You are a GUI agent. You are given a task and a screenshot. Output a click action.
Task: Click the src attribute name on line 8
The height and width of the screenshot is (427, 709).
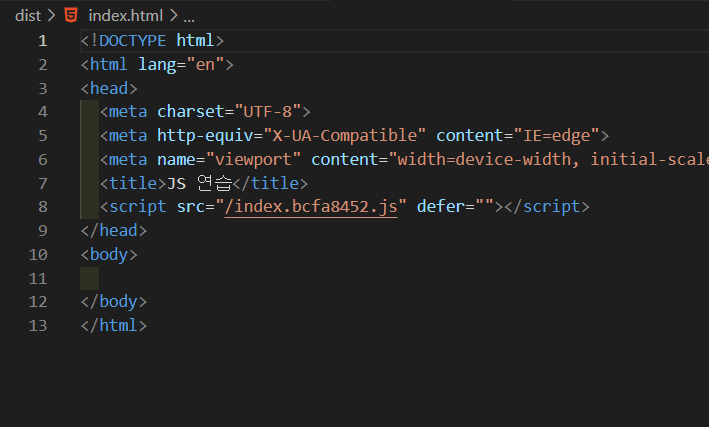[x=191, y=207]
